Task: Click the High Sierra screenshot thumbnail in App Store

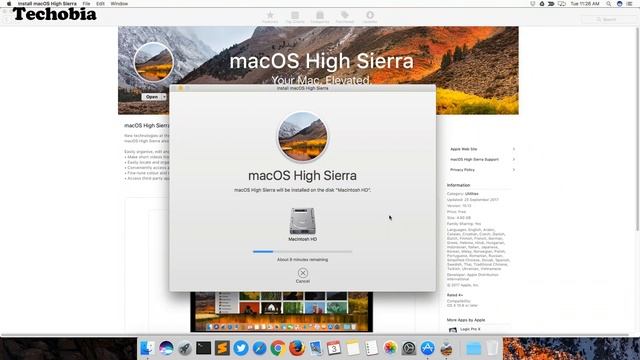Action: click(x=281, y=311)
